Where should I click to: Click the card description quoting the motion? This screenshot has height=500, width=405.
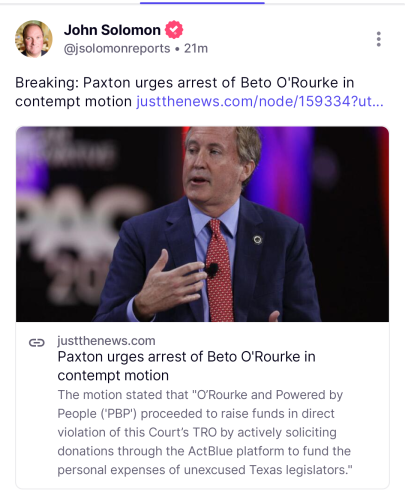click(205, 432)
